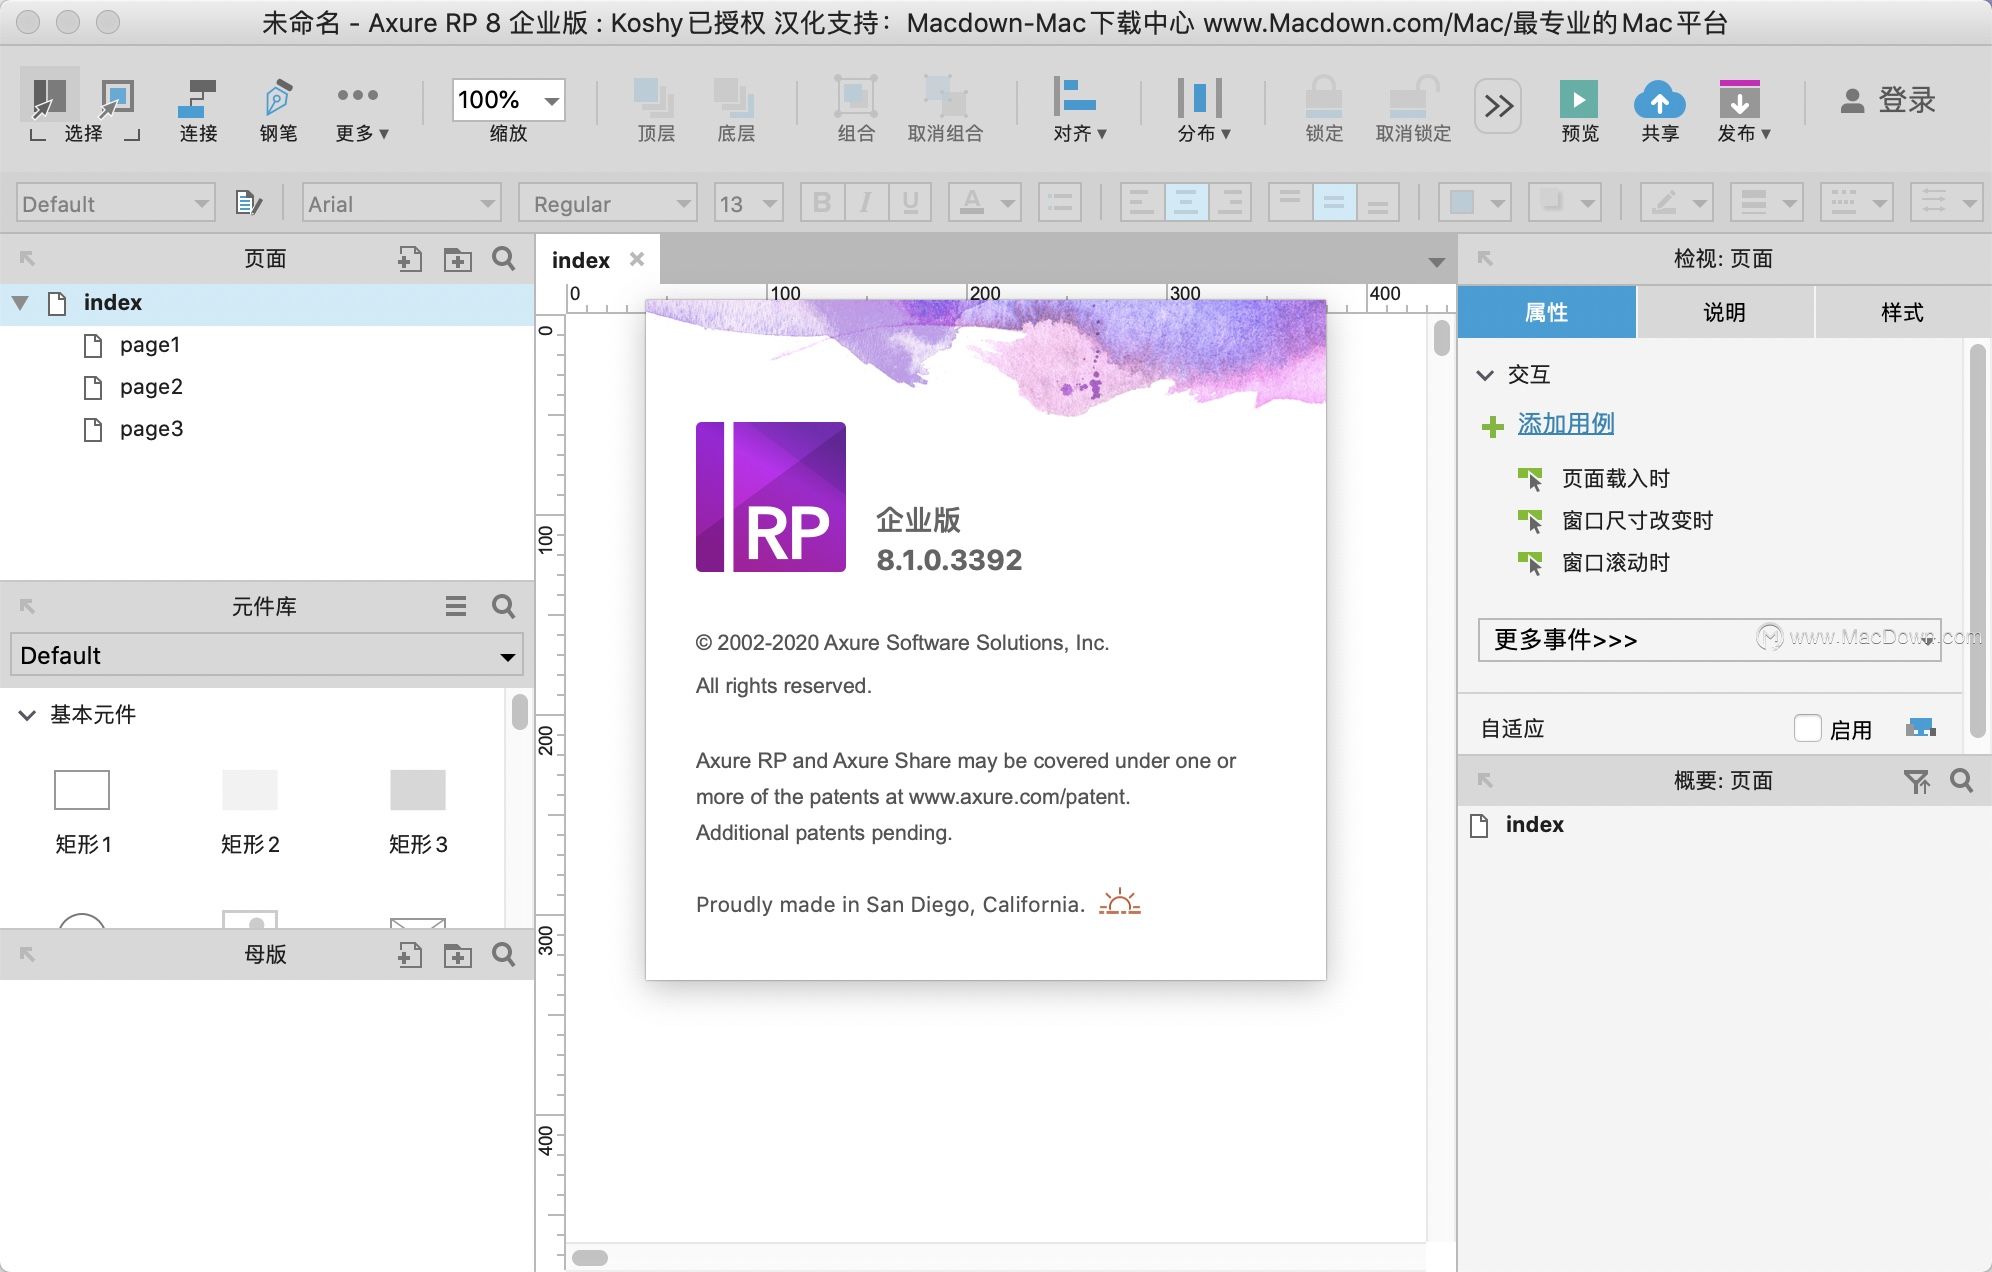Toggle bold formatting
The width and height of the screenshot is (1992, 1272).
coord(822,203)
